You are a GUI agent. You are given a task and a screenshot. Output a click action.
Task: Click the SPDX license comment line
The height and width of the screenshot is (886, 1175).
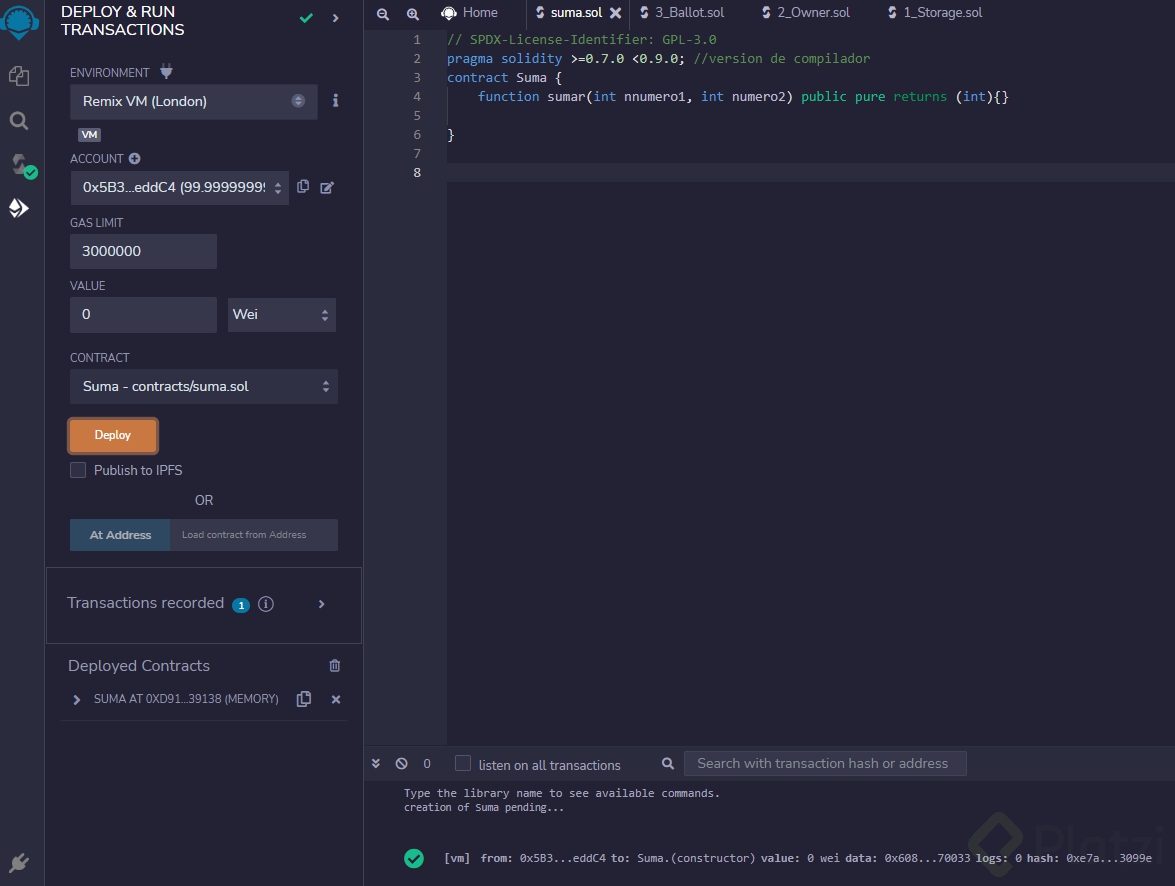[x=582, y=40]
